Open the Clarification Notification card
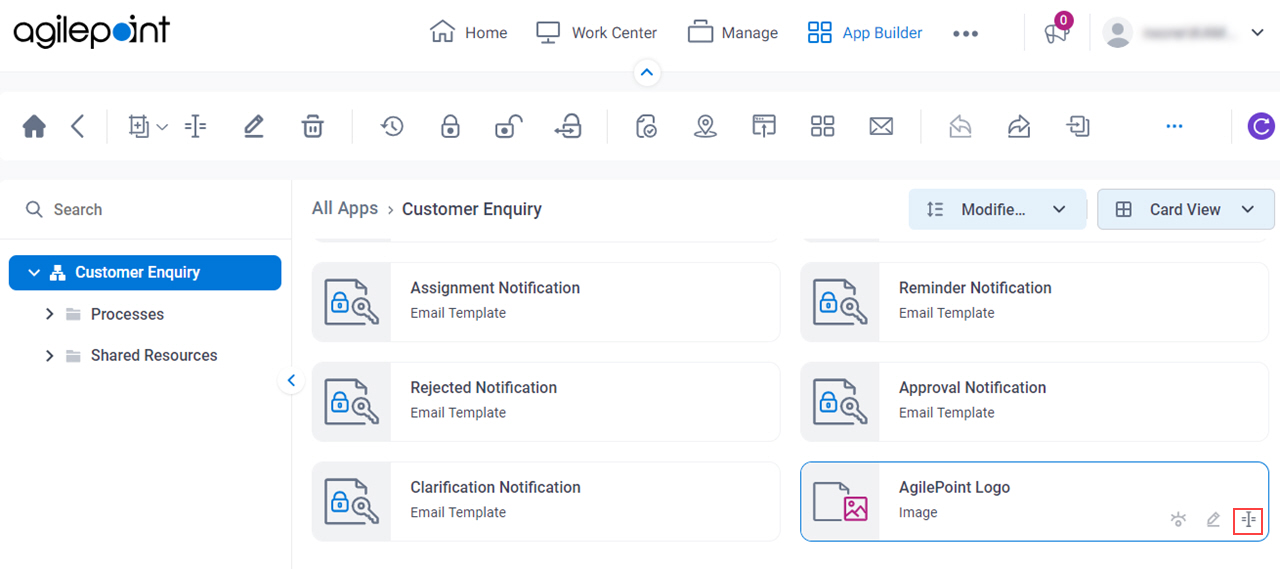1280x569 pixels. [546, 502]
